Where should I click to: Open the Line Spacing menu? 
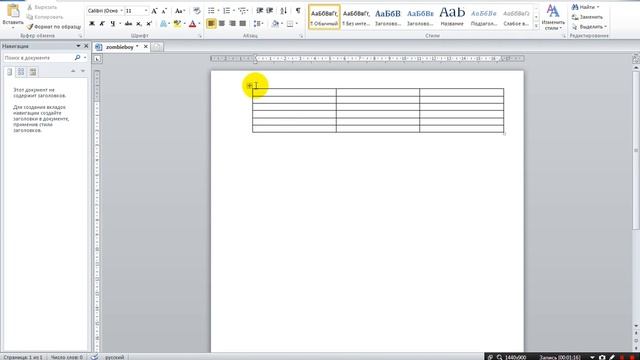click(x=258, y=24)
